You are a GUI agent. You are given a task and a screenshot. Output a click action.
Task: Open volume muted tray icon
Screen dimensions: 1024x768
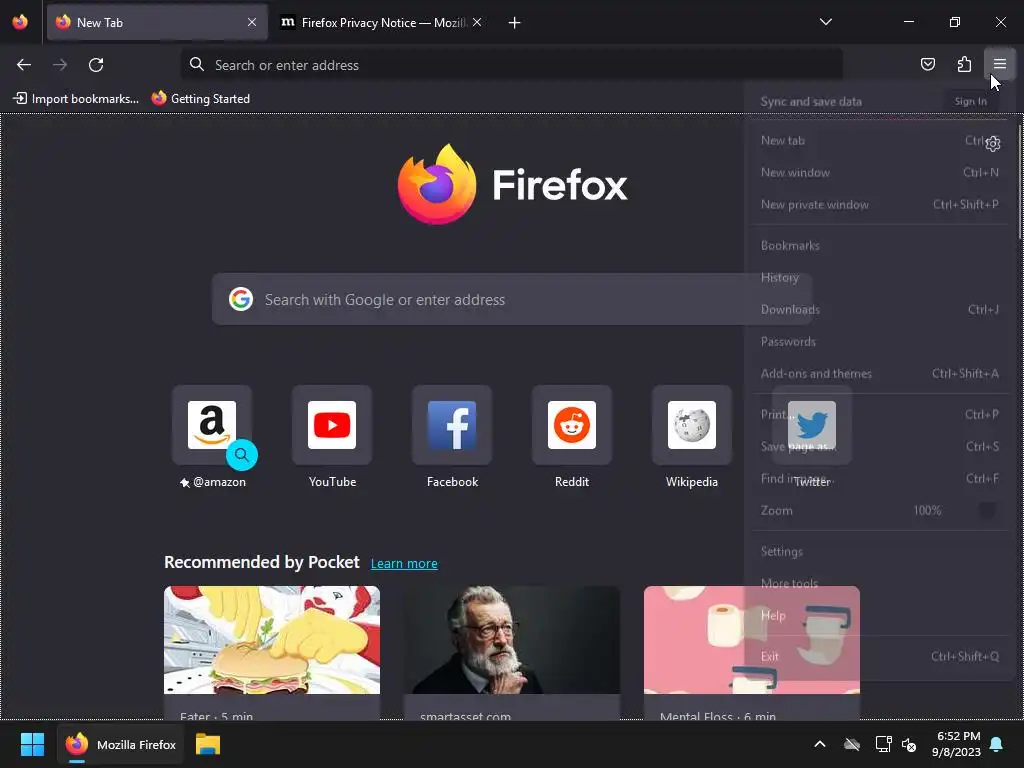pos(908,744)
